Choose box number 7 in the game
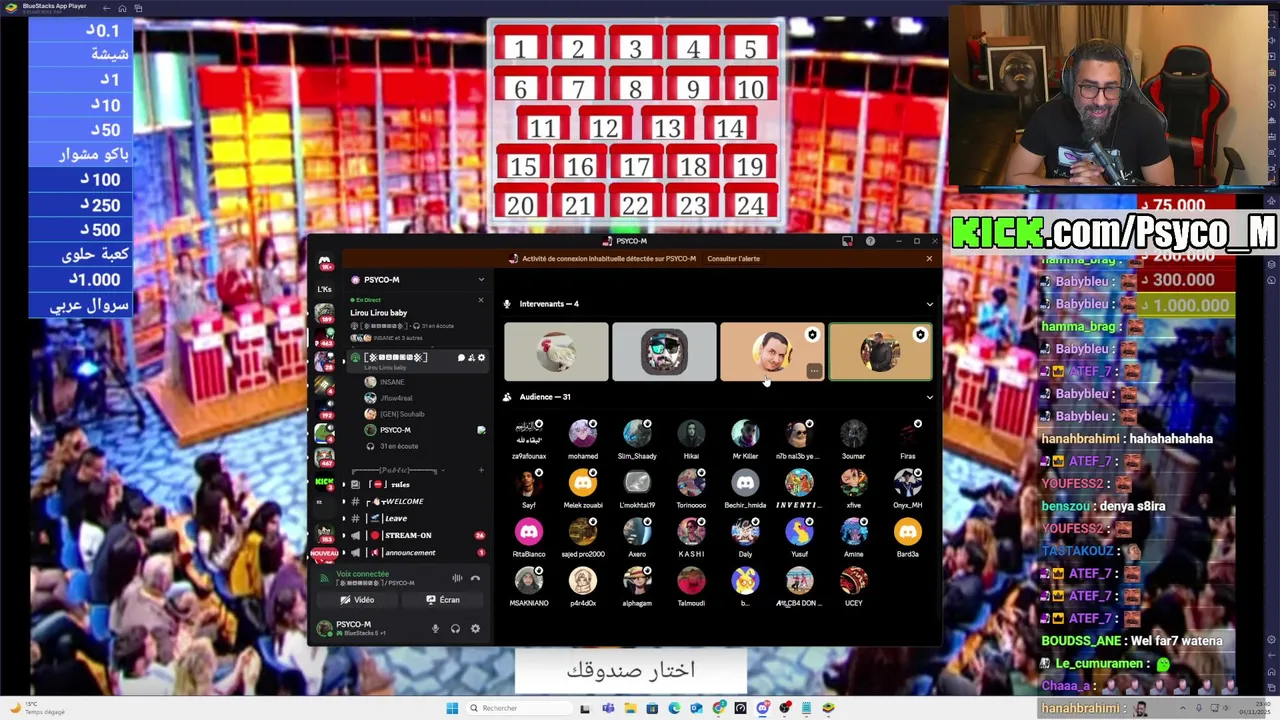 click(578, 87)
